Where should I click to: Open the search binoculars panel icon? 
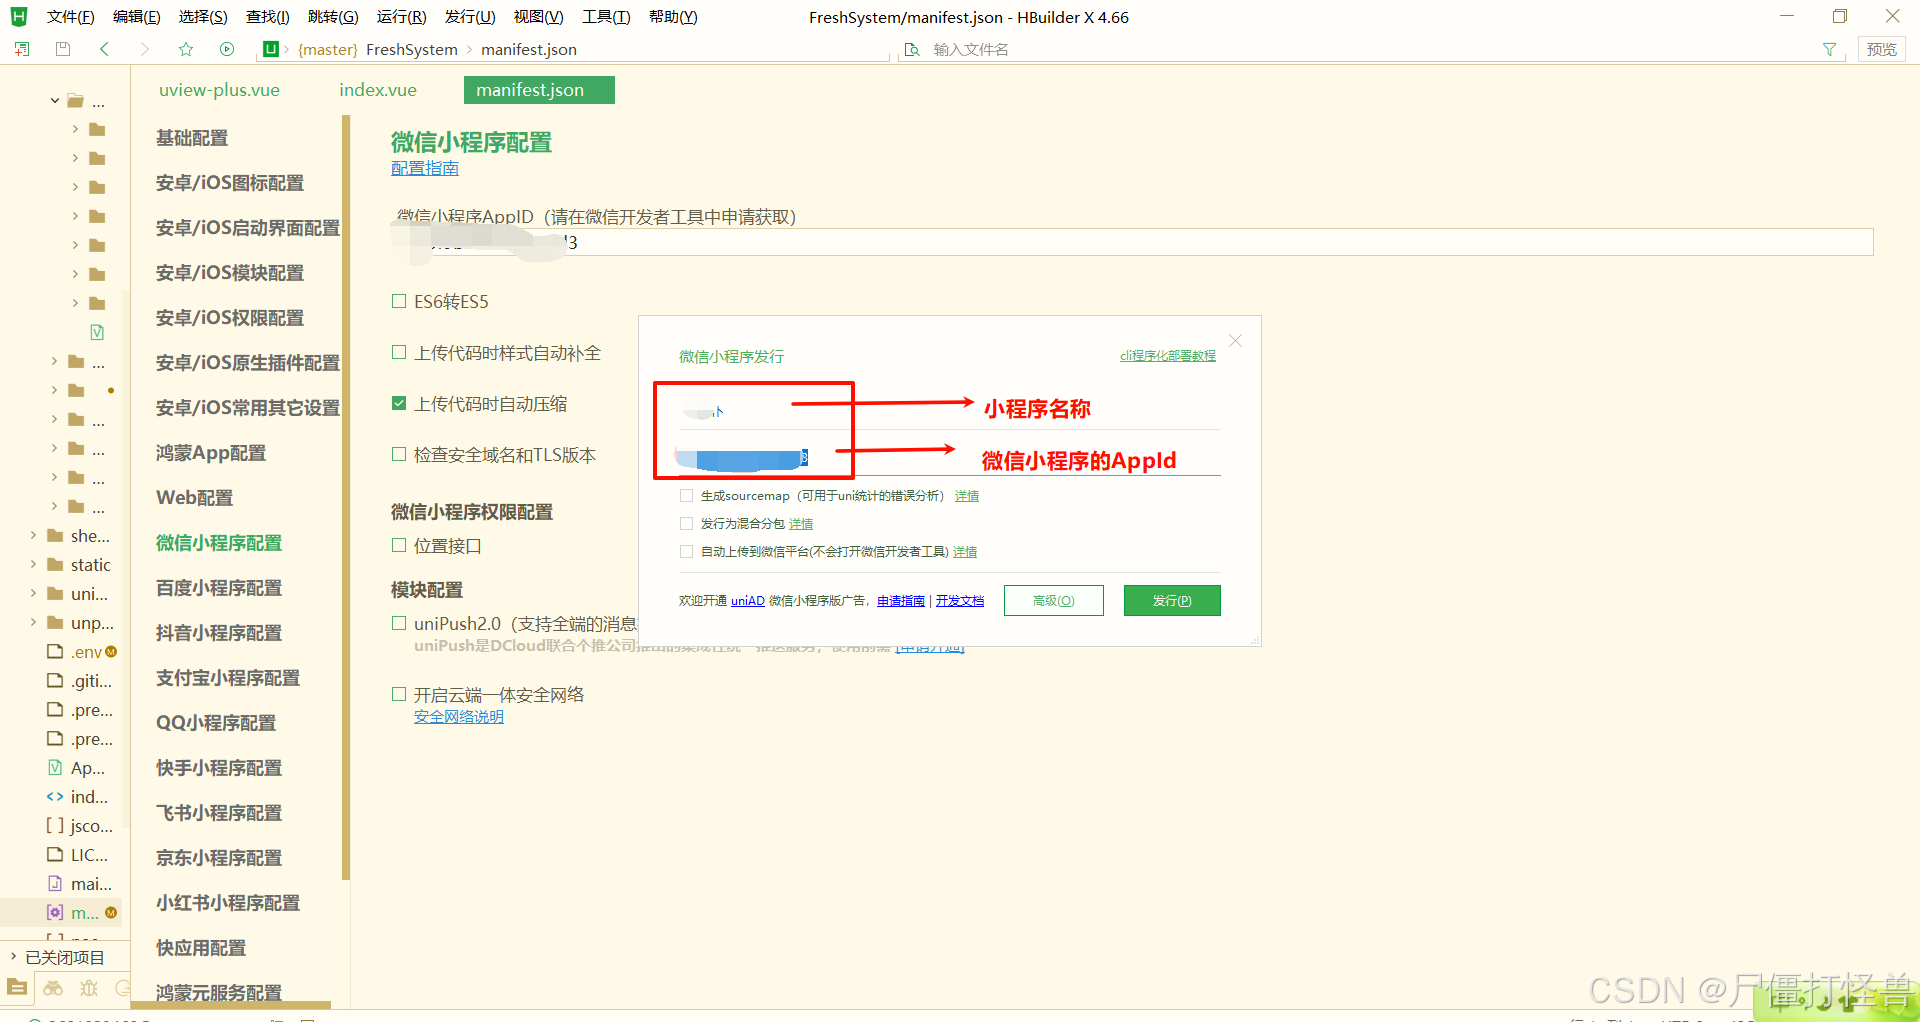coord(53,988)
